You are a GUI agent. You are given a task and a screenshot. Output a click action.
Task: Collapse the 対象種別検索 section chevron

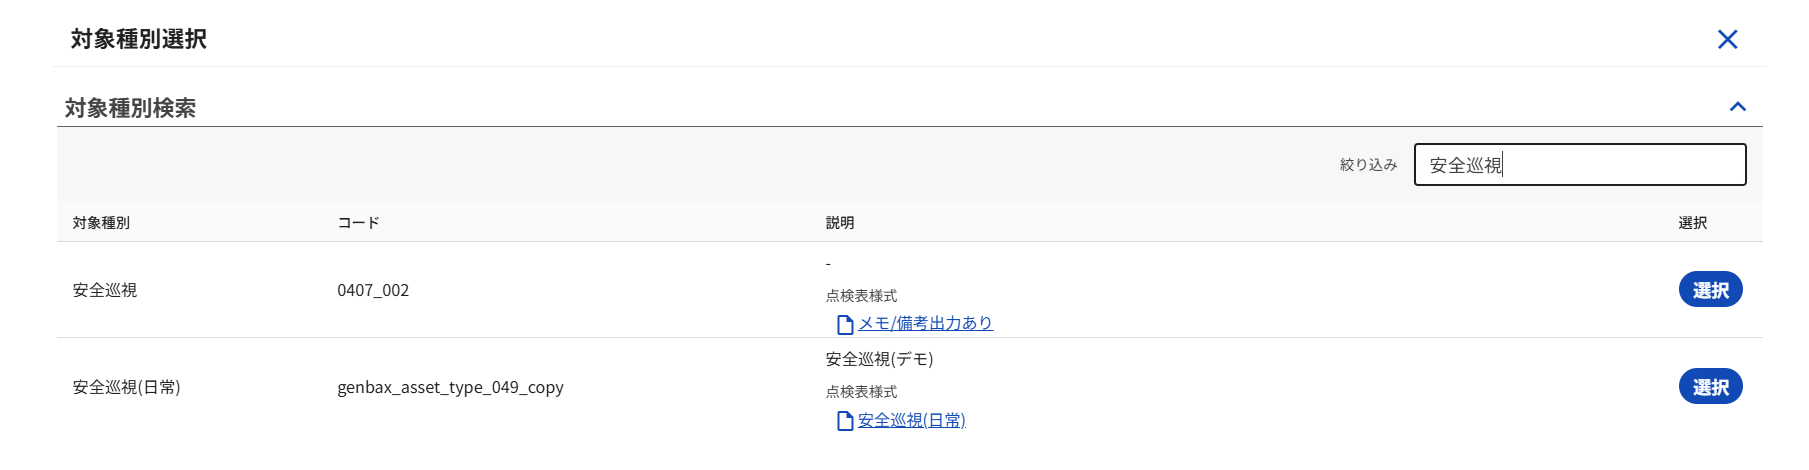[x=1737, y=107]
